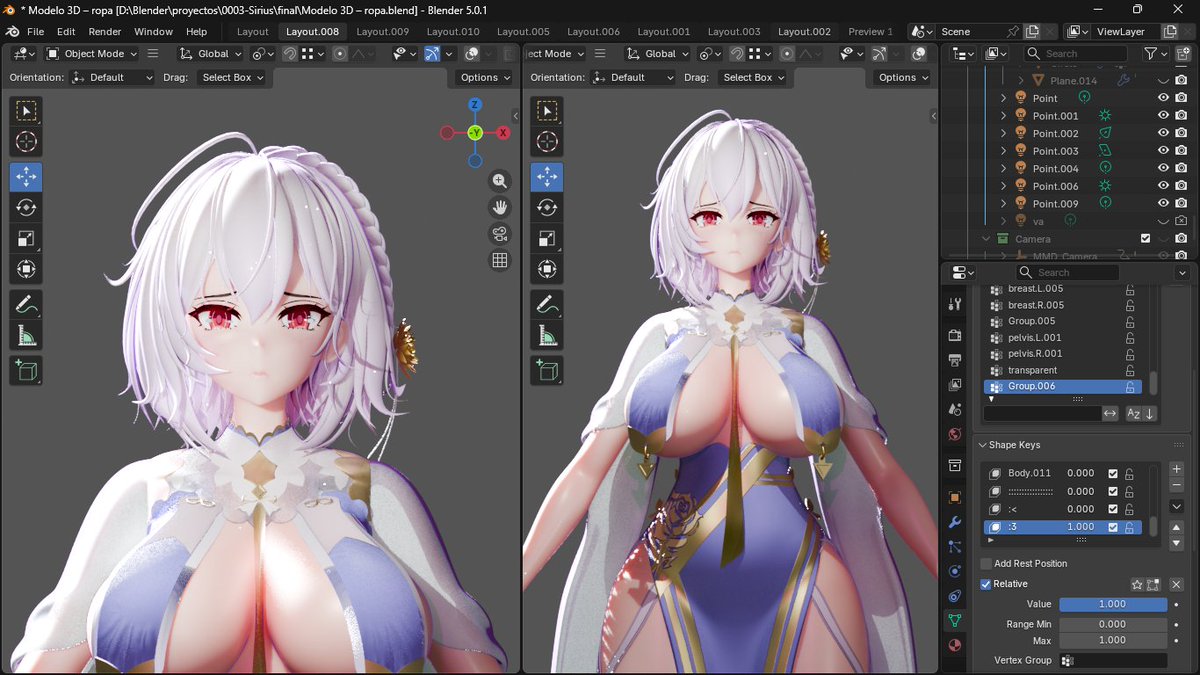
Task: Switch to the Layout.009 workspace tab
Action: click(382, 32)
